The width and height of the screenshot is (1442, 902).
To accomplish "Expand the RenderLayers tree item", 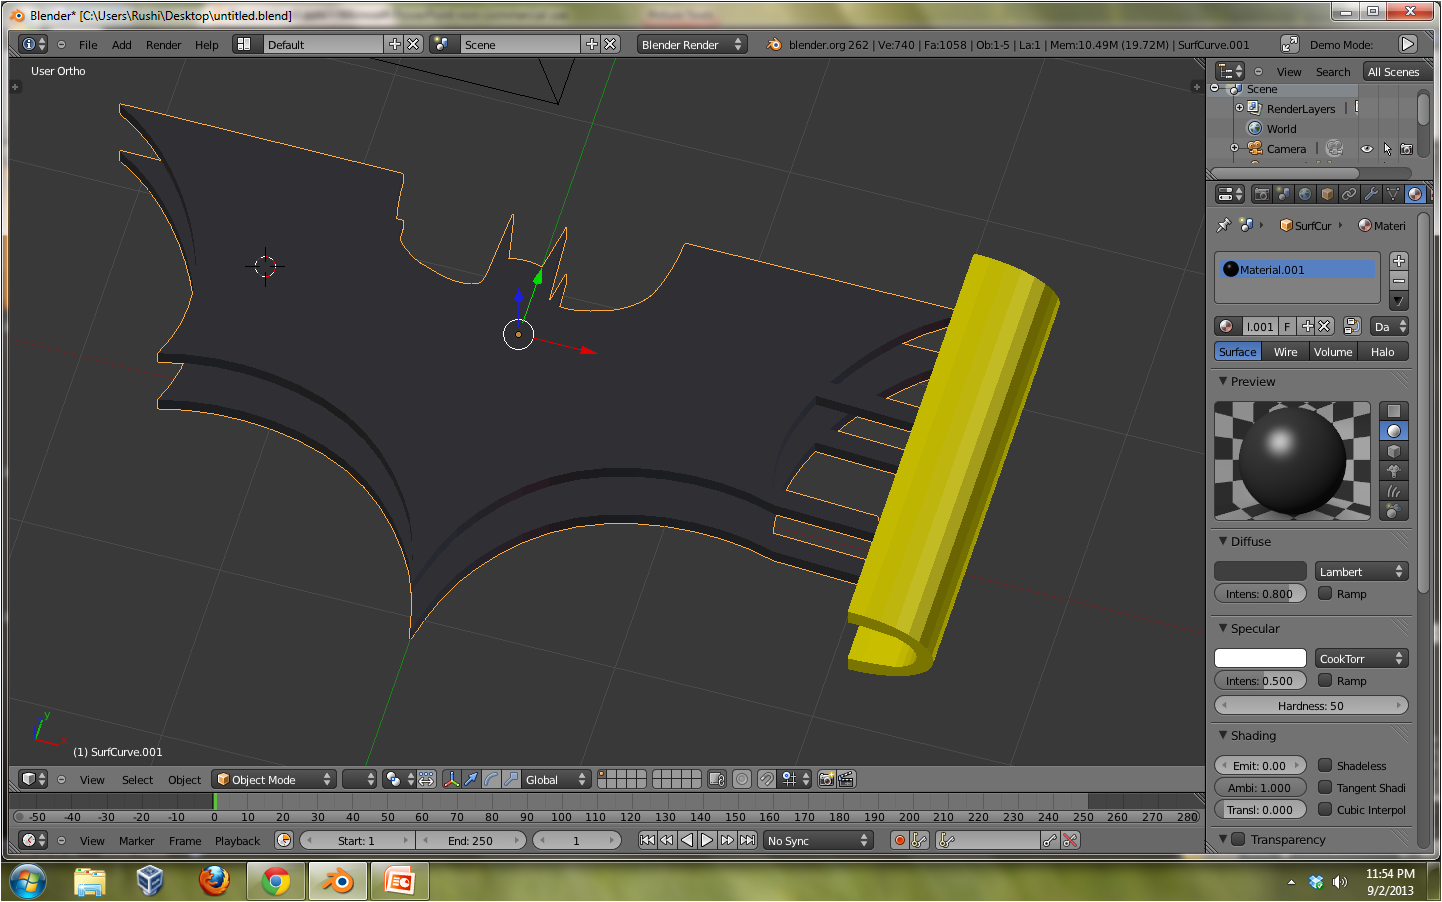I will [1239, 108].
